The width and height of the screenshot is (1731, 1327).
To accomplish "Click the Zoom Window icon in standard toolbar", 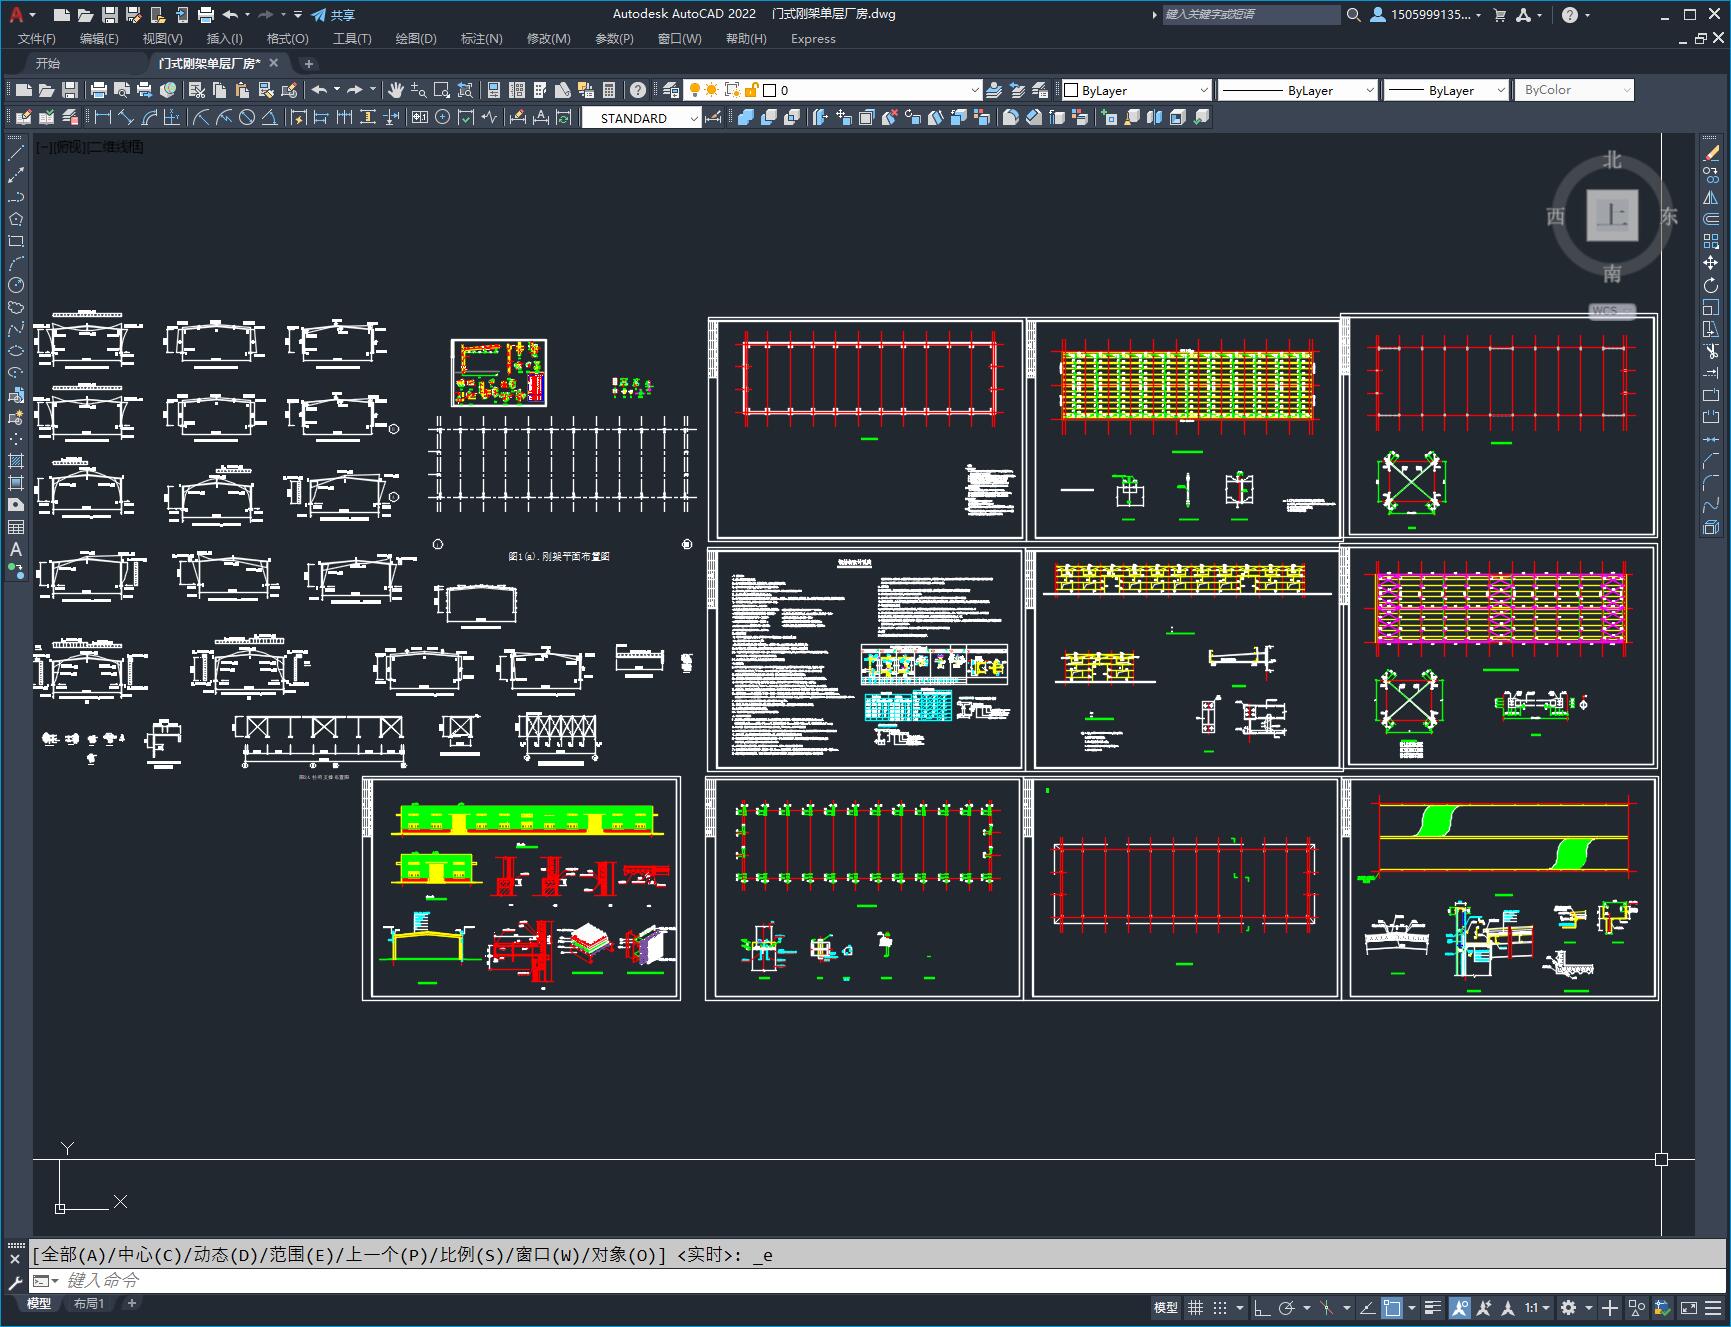I will 442,90.
